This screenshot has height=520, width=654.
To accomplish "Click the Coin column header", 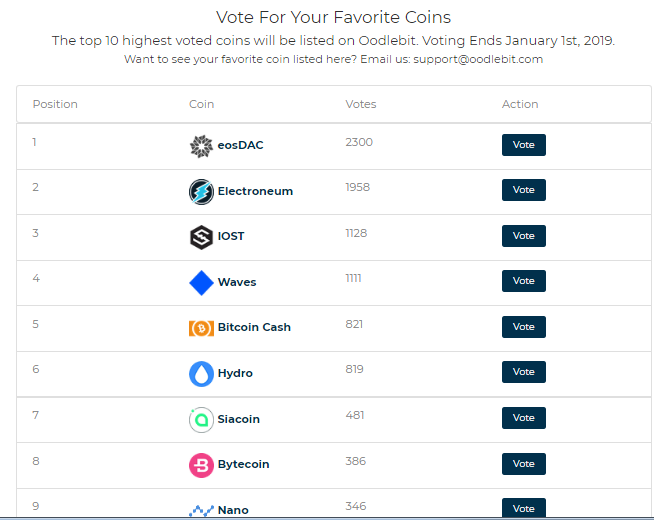I will (x=201, y=104).
